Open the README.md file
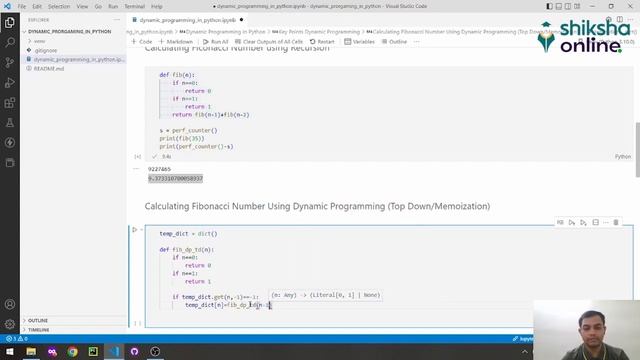The image size is (640, 360). pyautogui.click(x=49, y=69)
